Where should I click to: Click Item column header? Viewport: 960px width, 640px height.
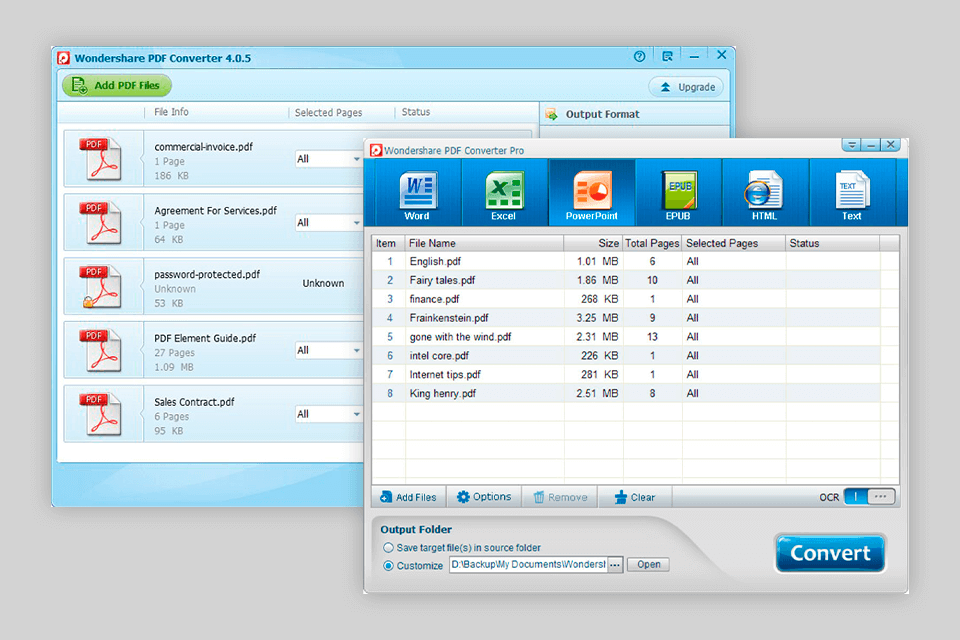[386, 243]
